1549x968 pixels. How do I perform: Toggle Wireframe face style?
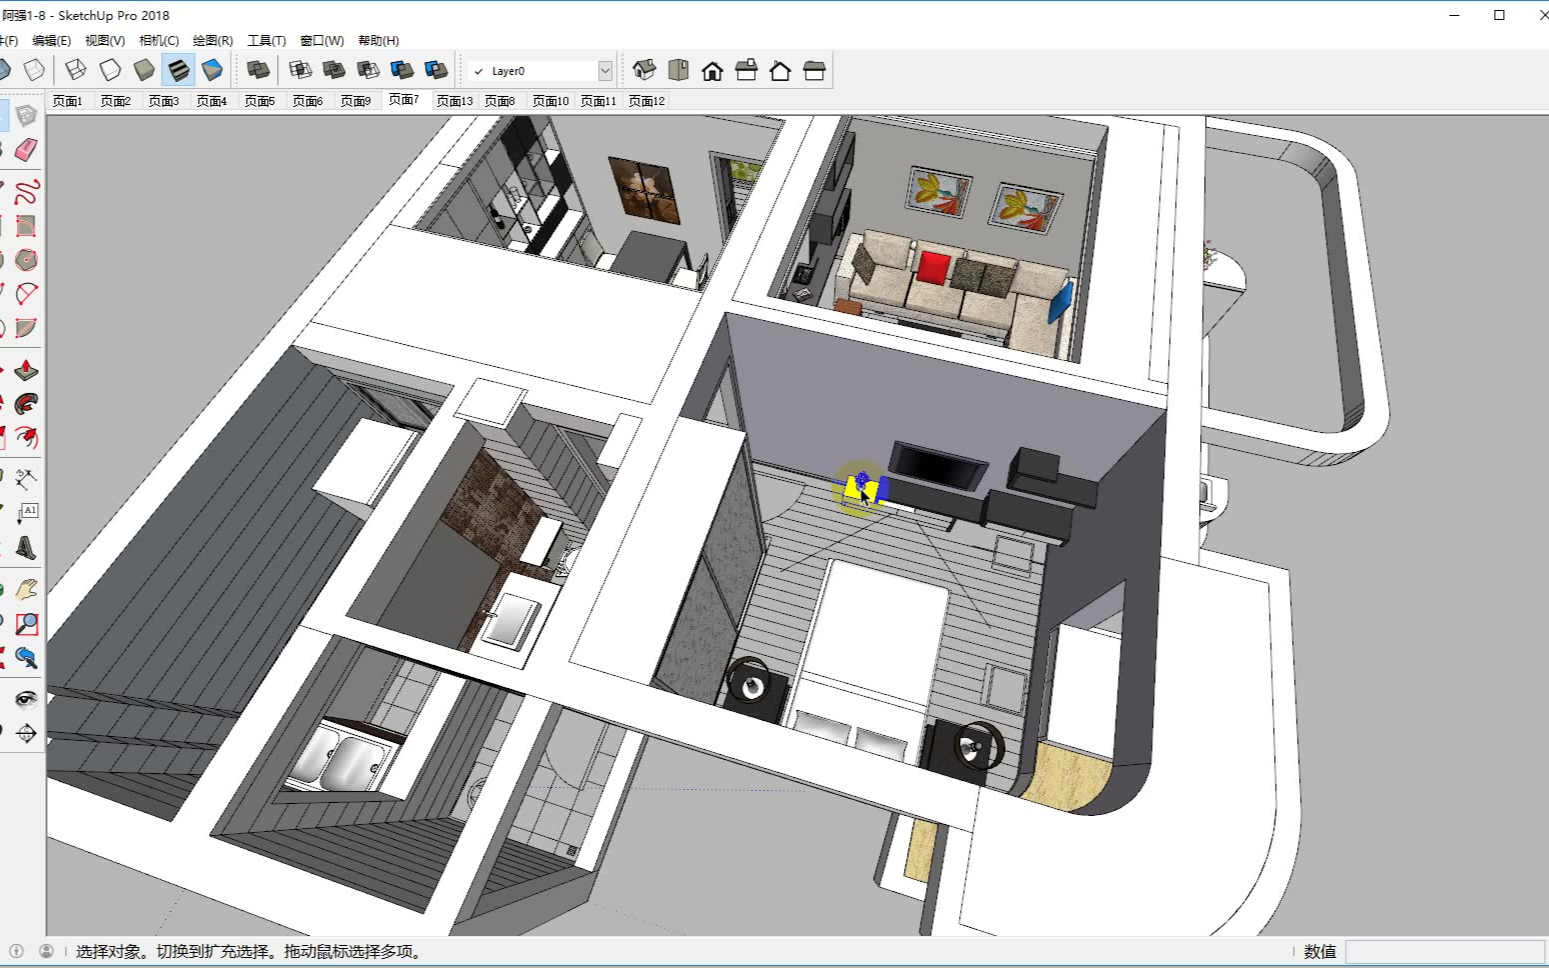[x=76, y=70]
